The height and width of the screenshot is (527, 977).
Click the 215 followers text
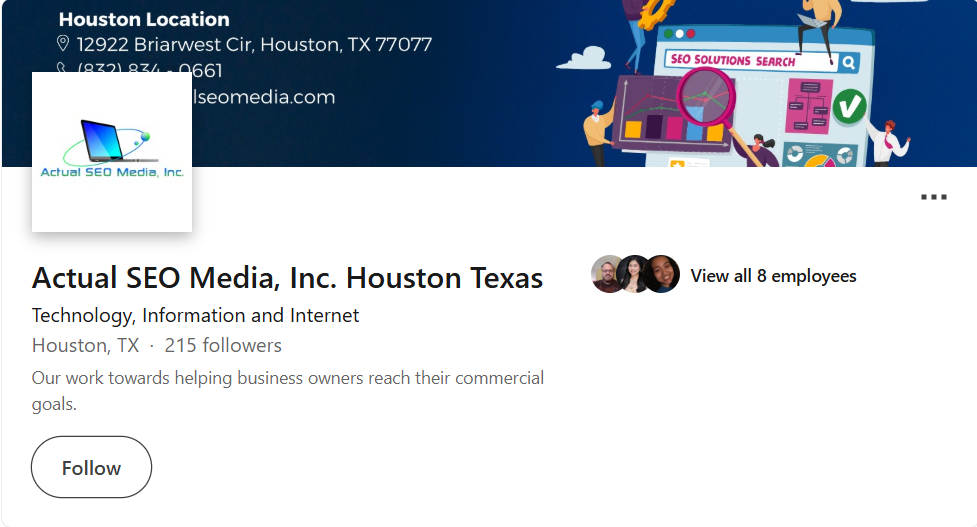click(x=223, y=345)
